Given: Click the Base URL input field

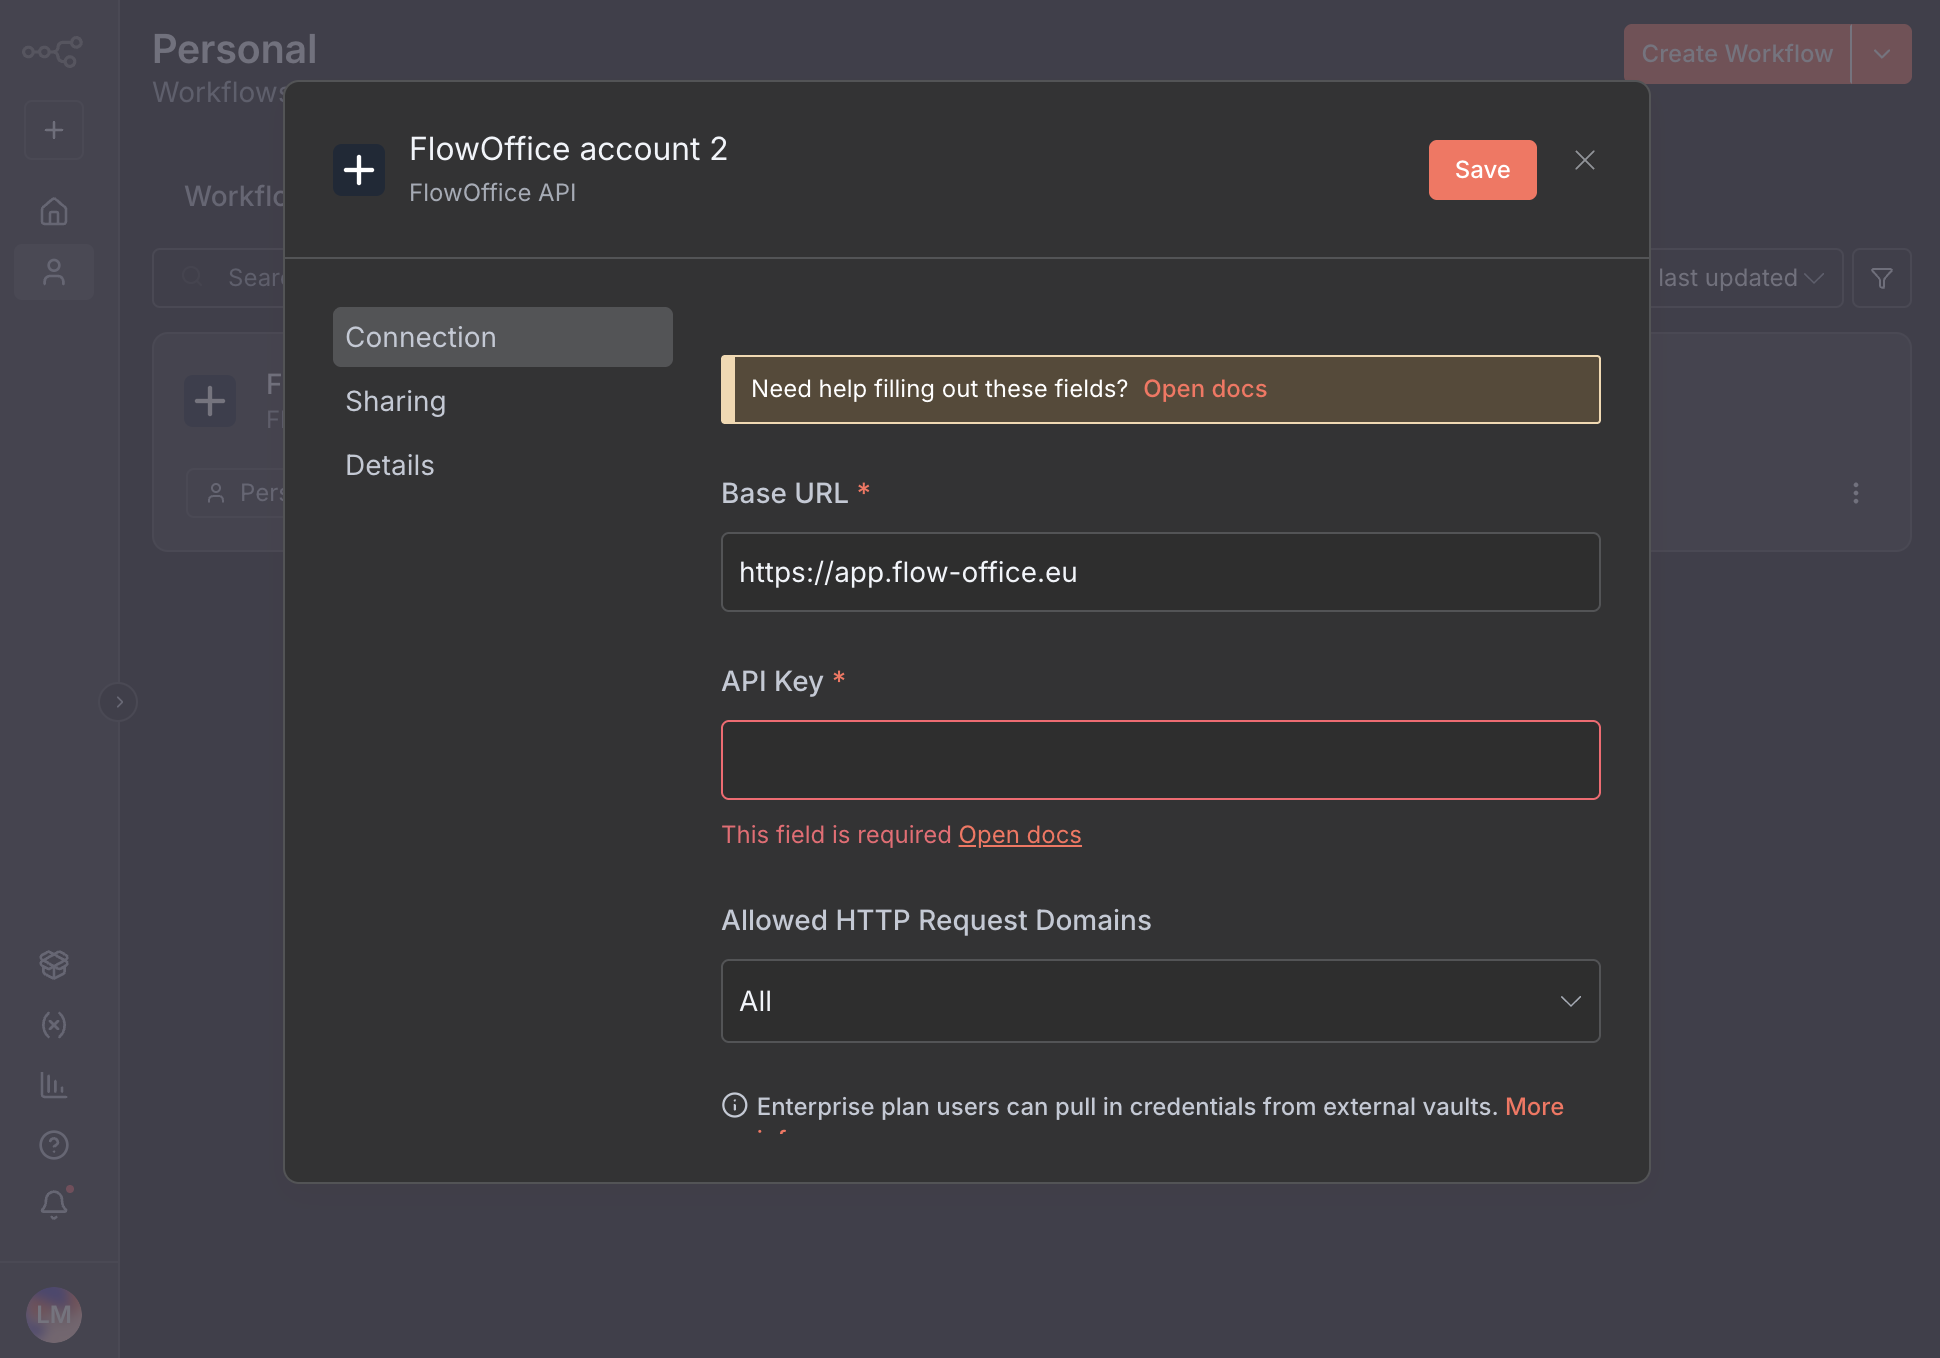Looking at the screenshot, I should pyautogui.click(x=1160, y=572).
